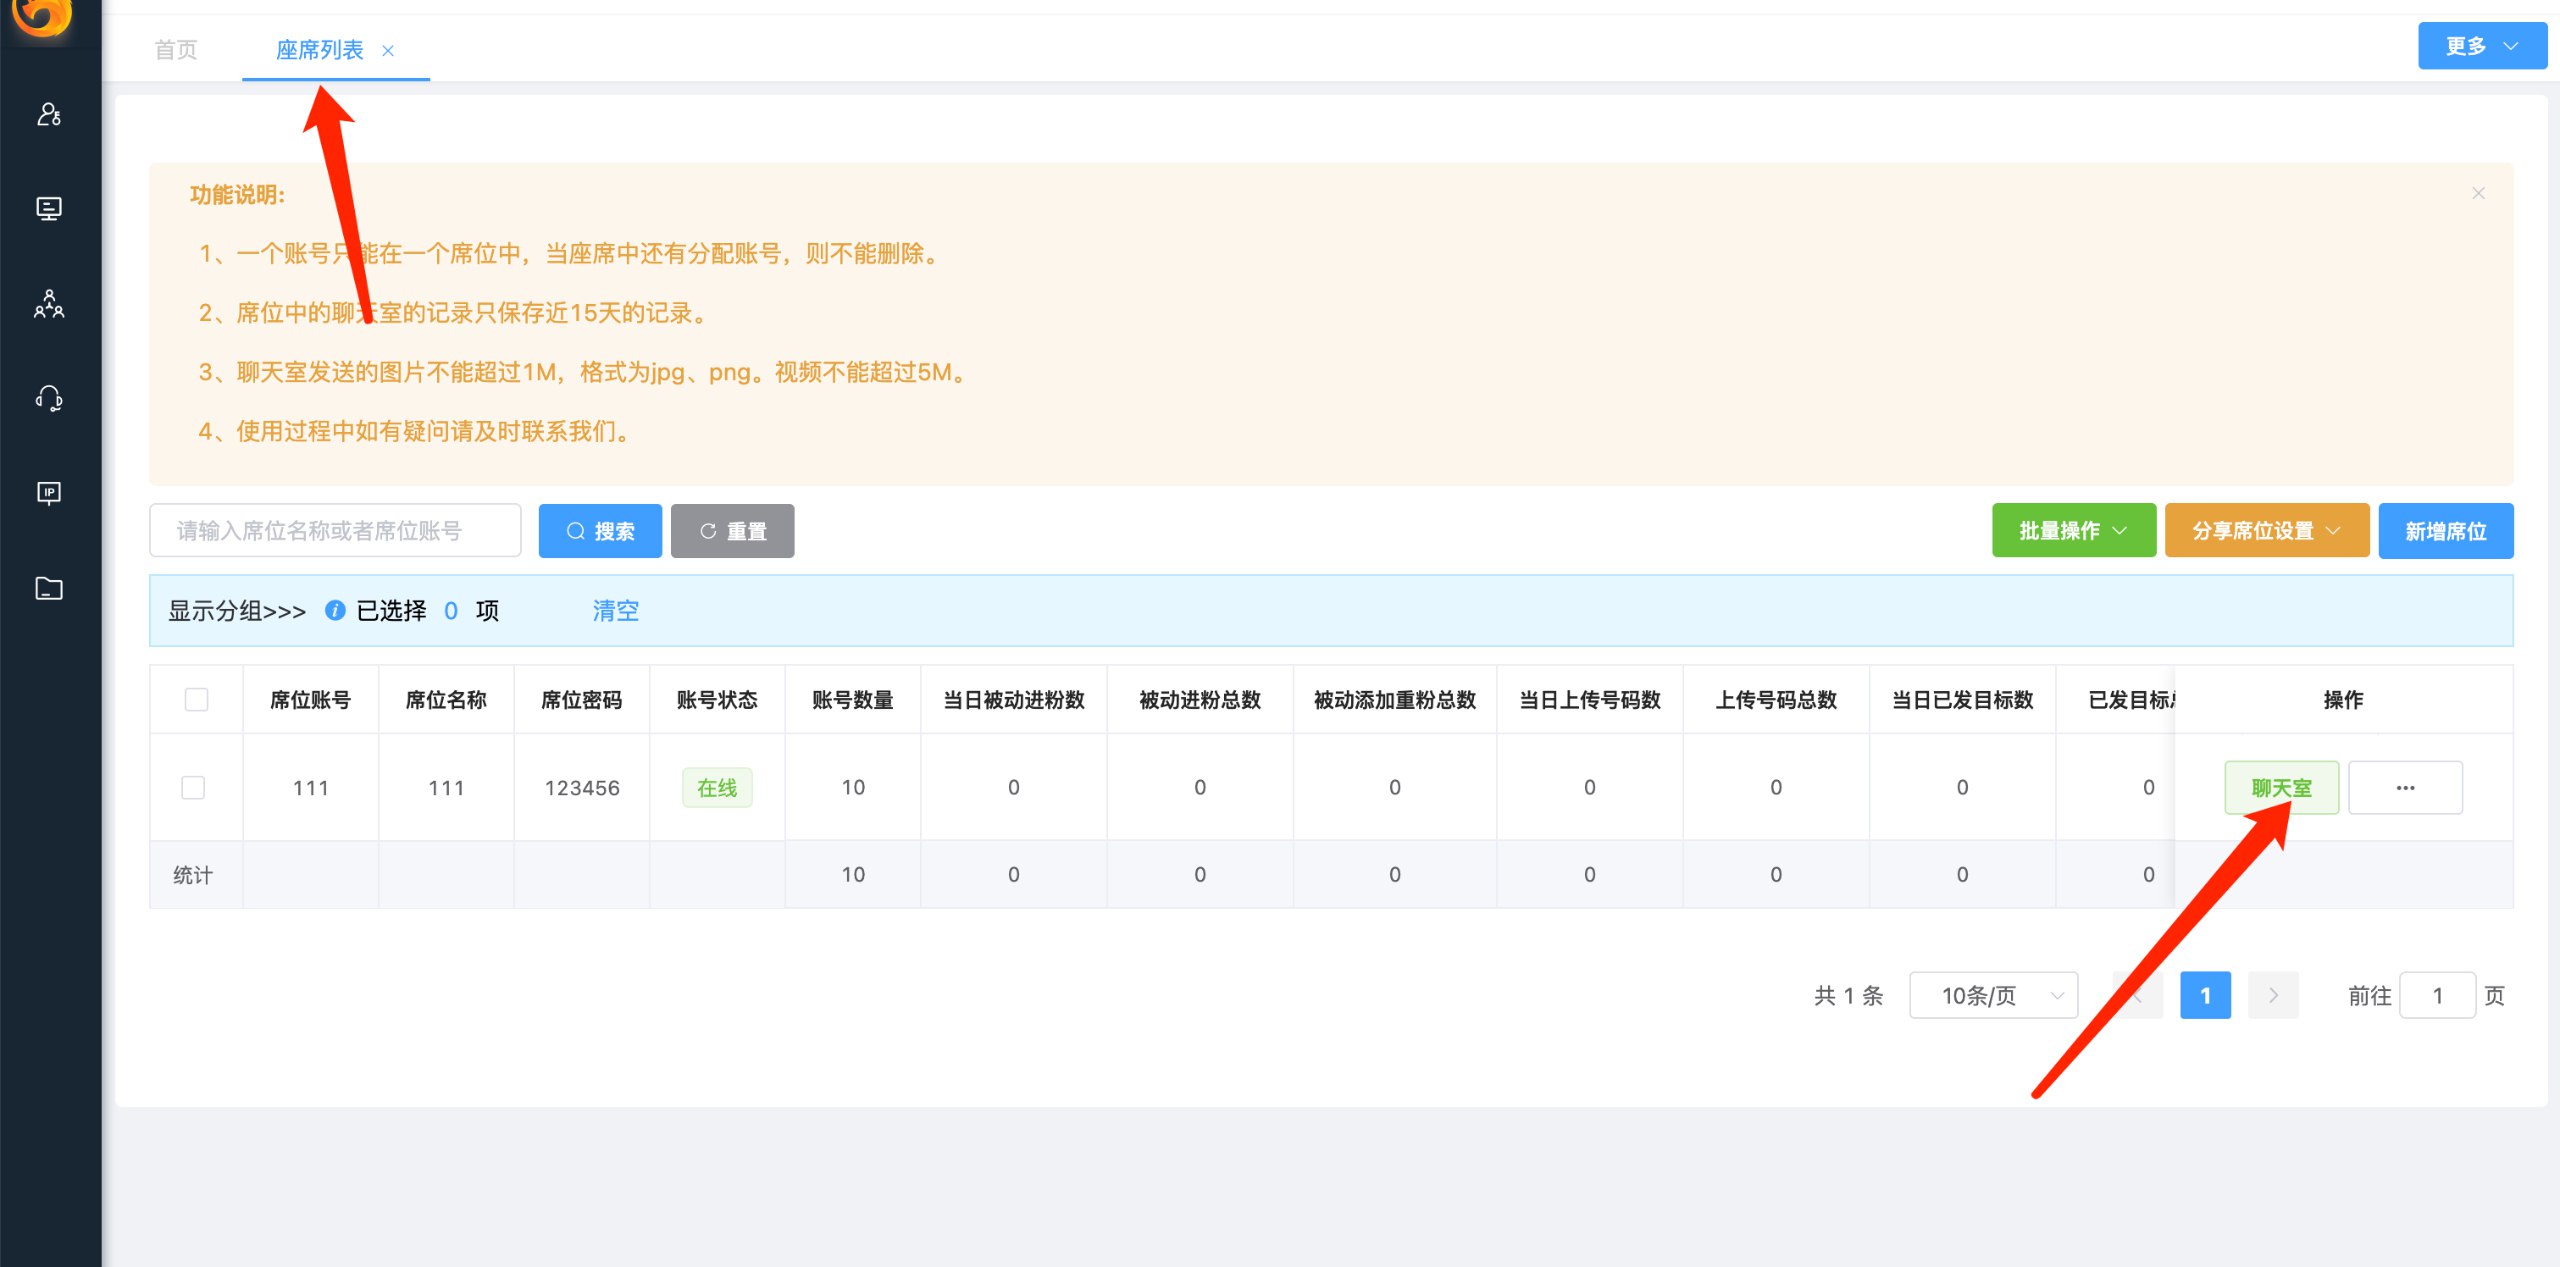Expand the 批量操作 dropdown
This screenshot has width=2560, height=1267.
click(2073, 531)
